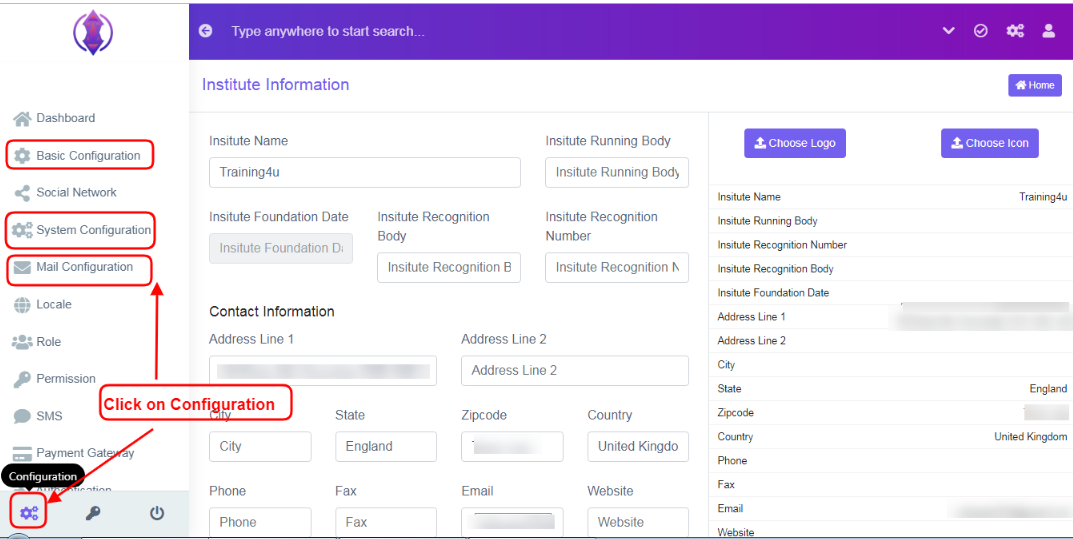Click the Home button
1073x539 pixels.
1035,86
